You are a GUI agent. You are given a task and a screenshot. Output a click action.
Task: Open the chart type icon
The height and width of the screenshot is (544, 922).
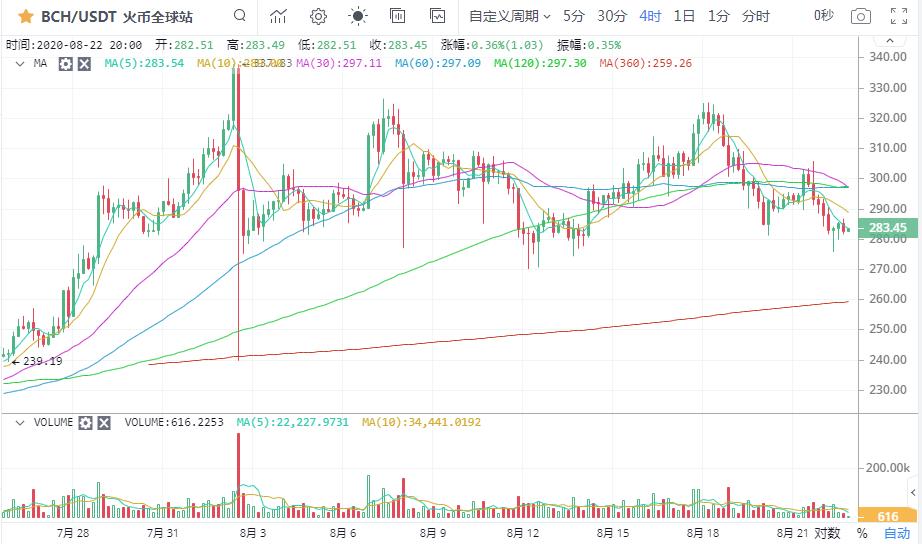[279, 16]
